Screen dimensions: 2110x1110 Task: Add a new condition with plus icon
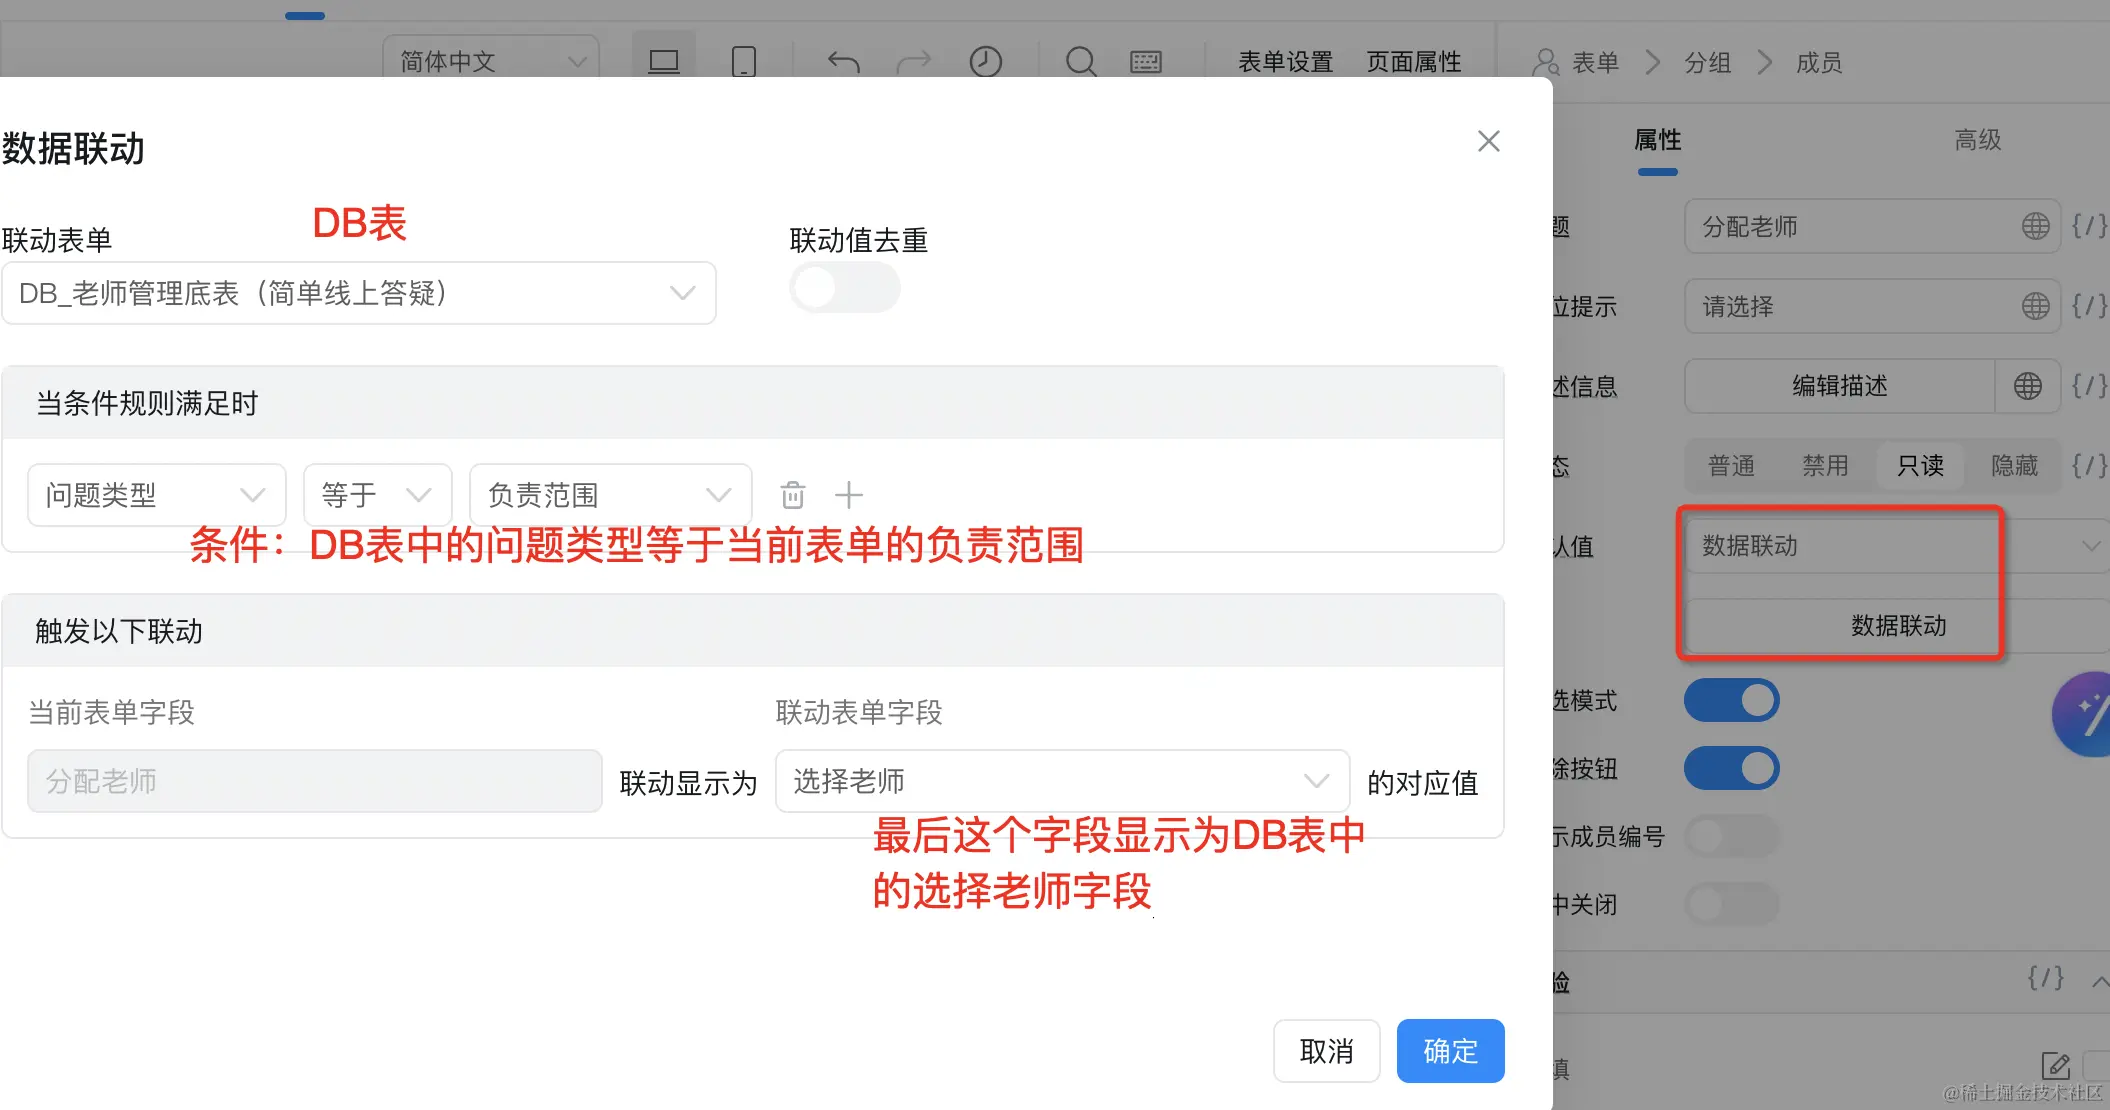click(848, 495)
